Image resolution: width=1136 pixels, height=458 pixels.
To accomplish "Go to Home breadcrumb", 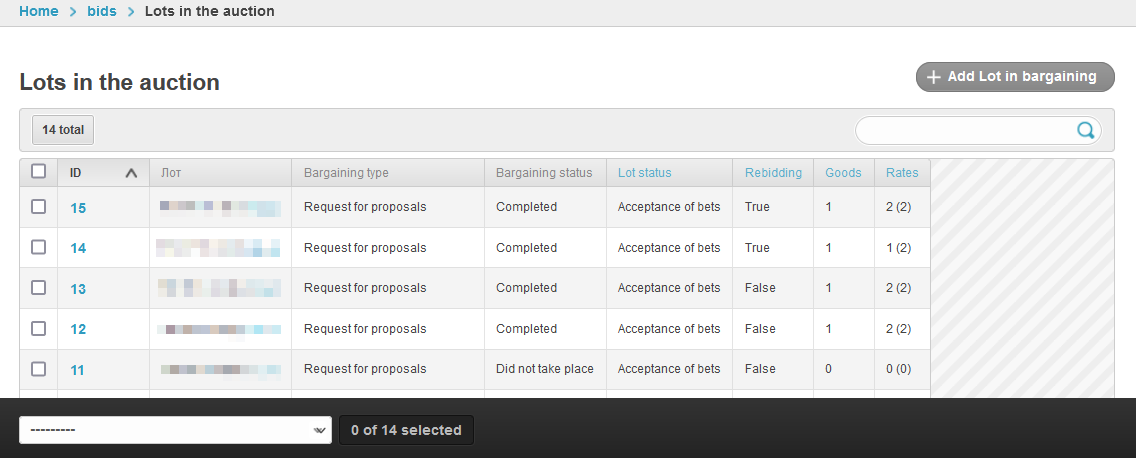I will [x=39, y=12].
